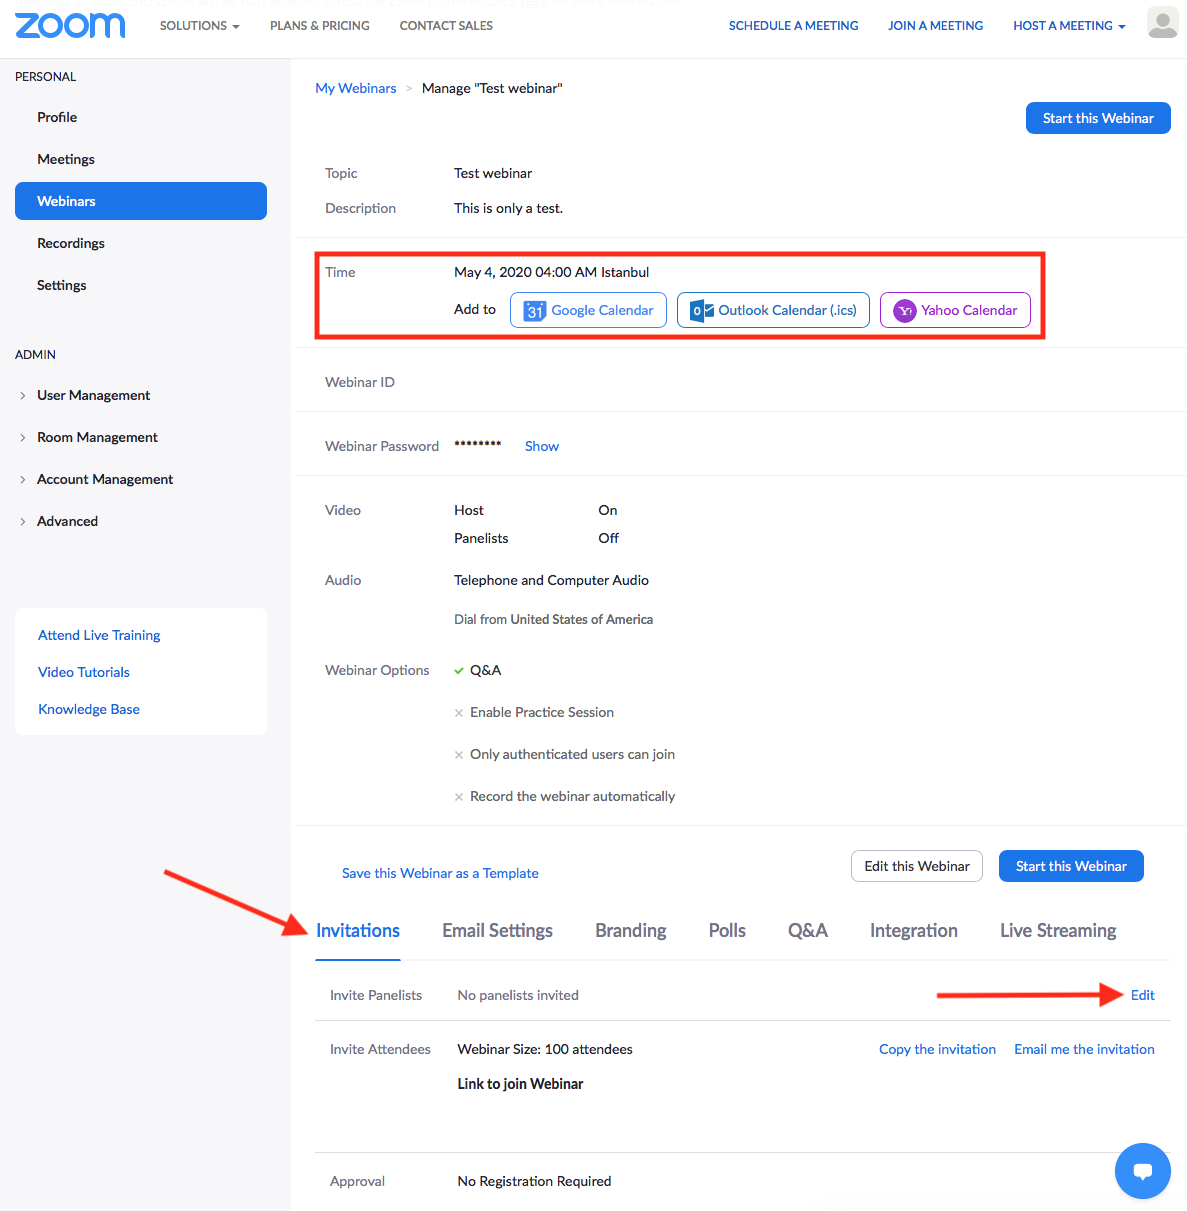Expand the Advanced admin section
The width and height of the screenshot is (1187, 1211).
click(x=67, y=521)
